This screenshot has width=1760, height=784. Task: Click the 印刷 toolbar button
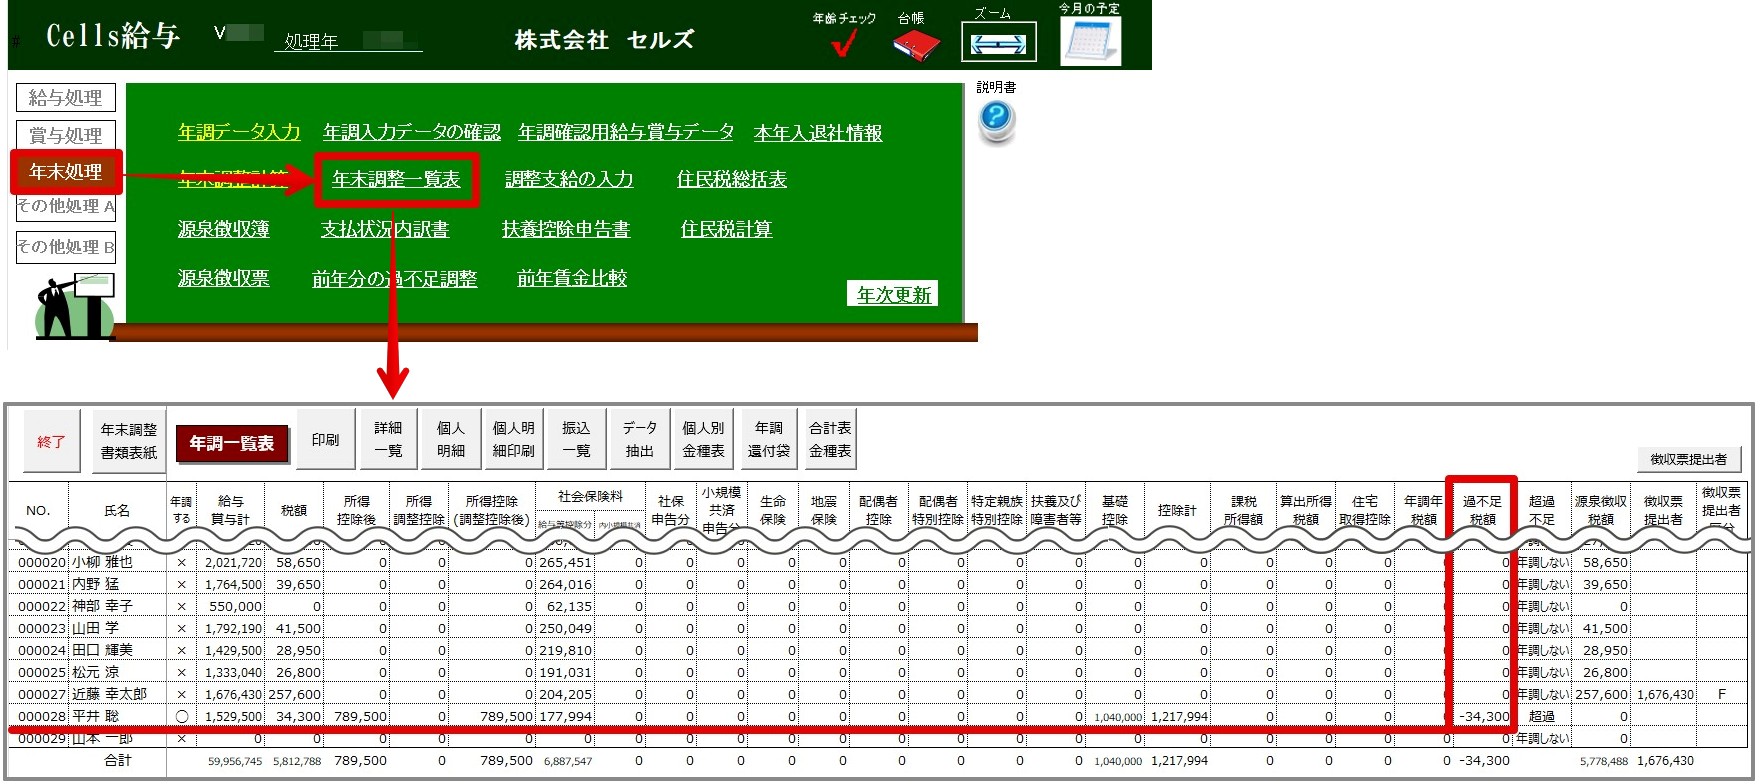[325, 439]
